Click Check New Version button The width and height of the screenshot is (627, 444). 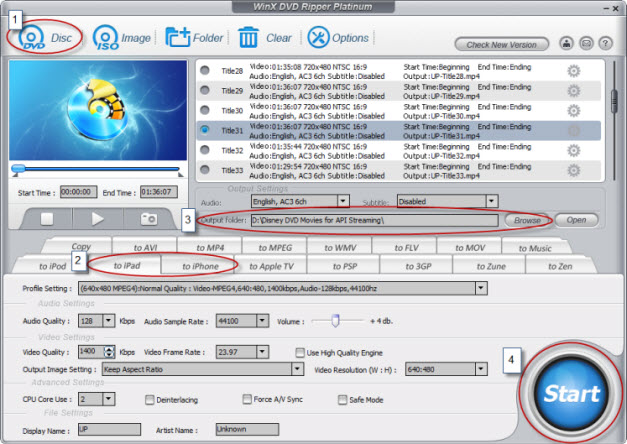click(501, 44)
